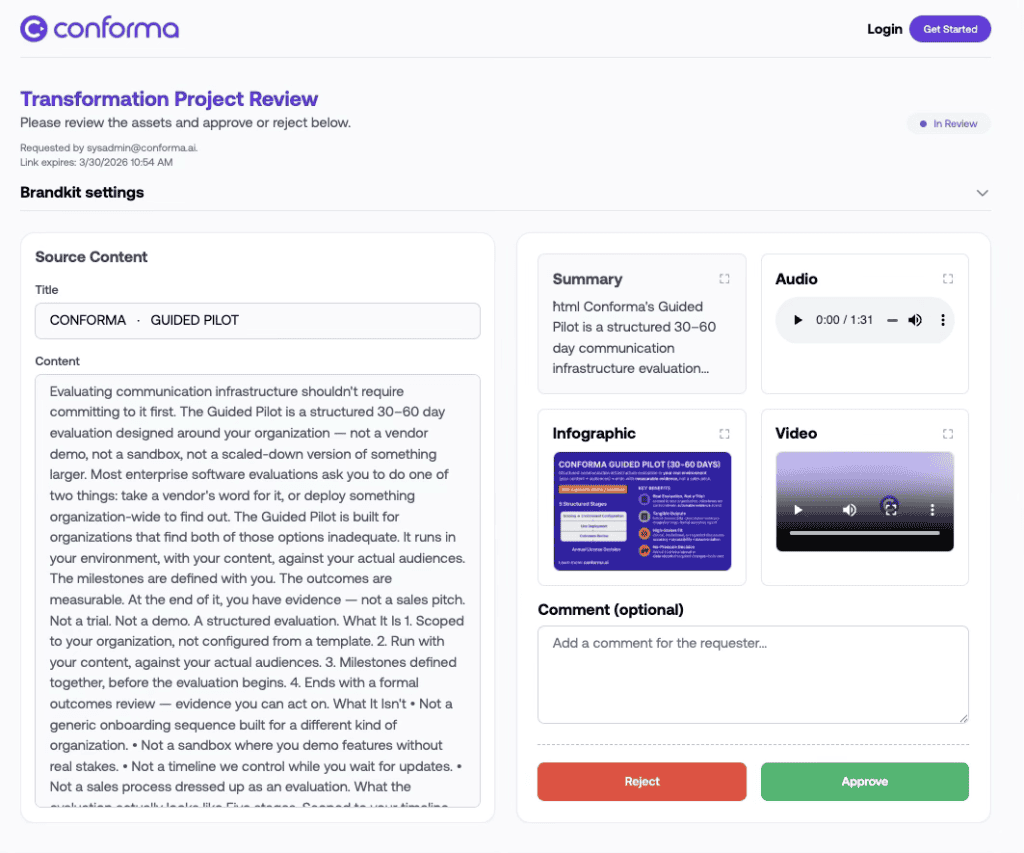Viewport: 1024px width, 853px height.
Task: Select the Conforma logo icon
Action: coord(33,28)
